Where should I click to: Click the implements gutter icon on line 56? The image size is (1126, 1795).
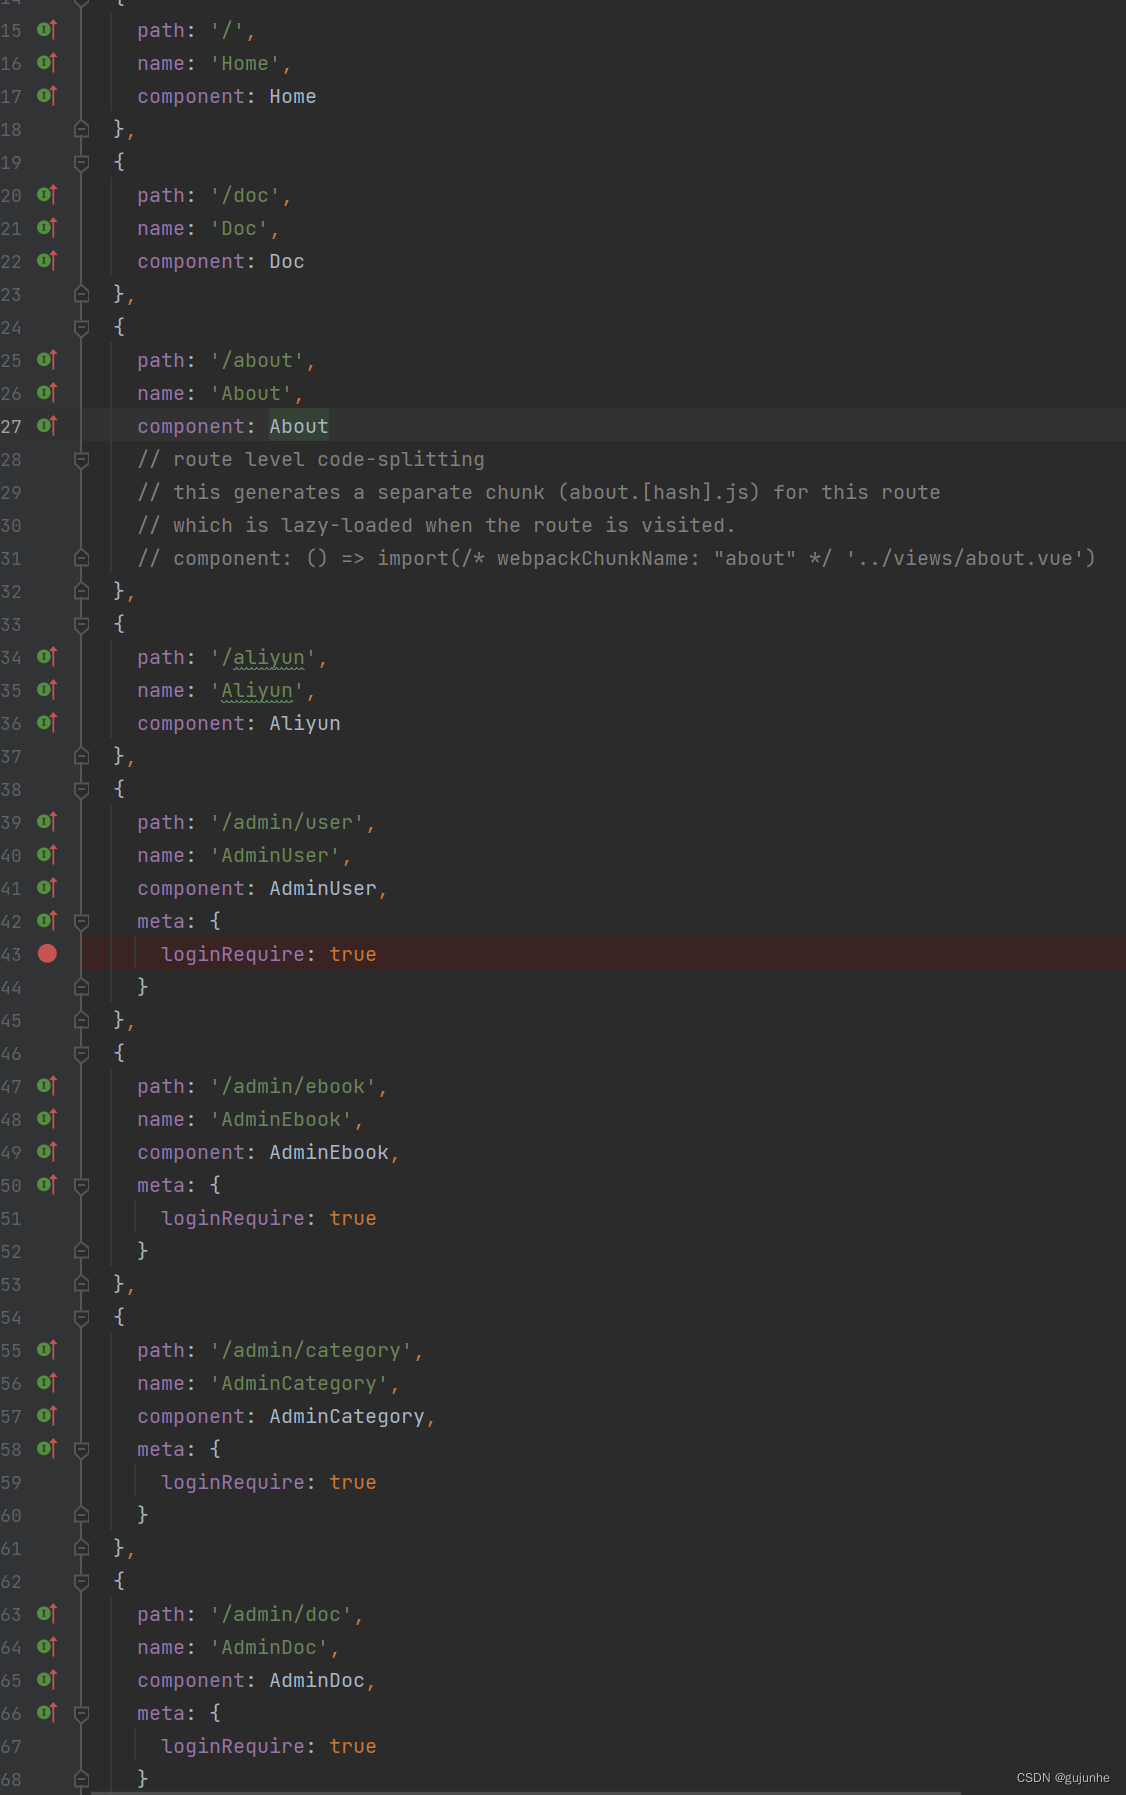pyautogui.click(x=47, y=1383)
